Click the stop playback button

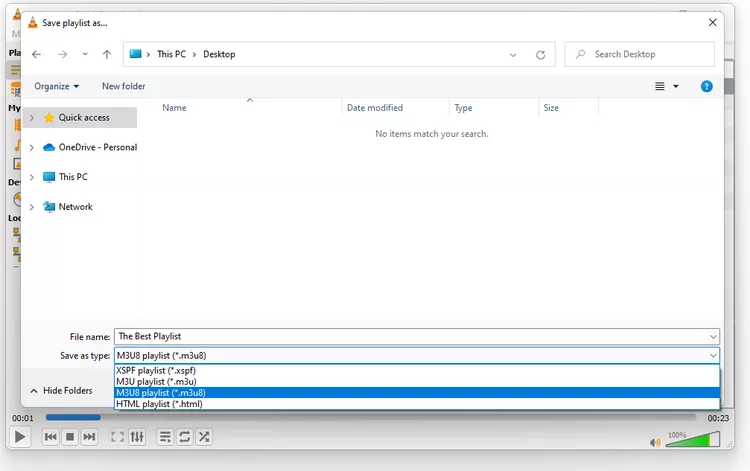pos(70,437)
